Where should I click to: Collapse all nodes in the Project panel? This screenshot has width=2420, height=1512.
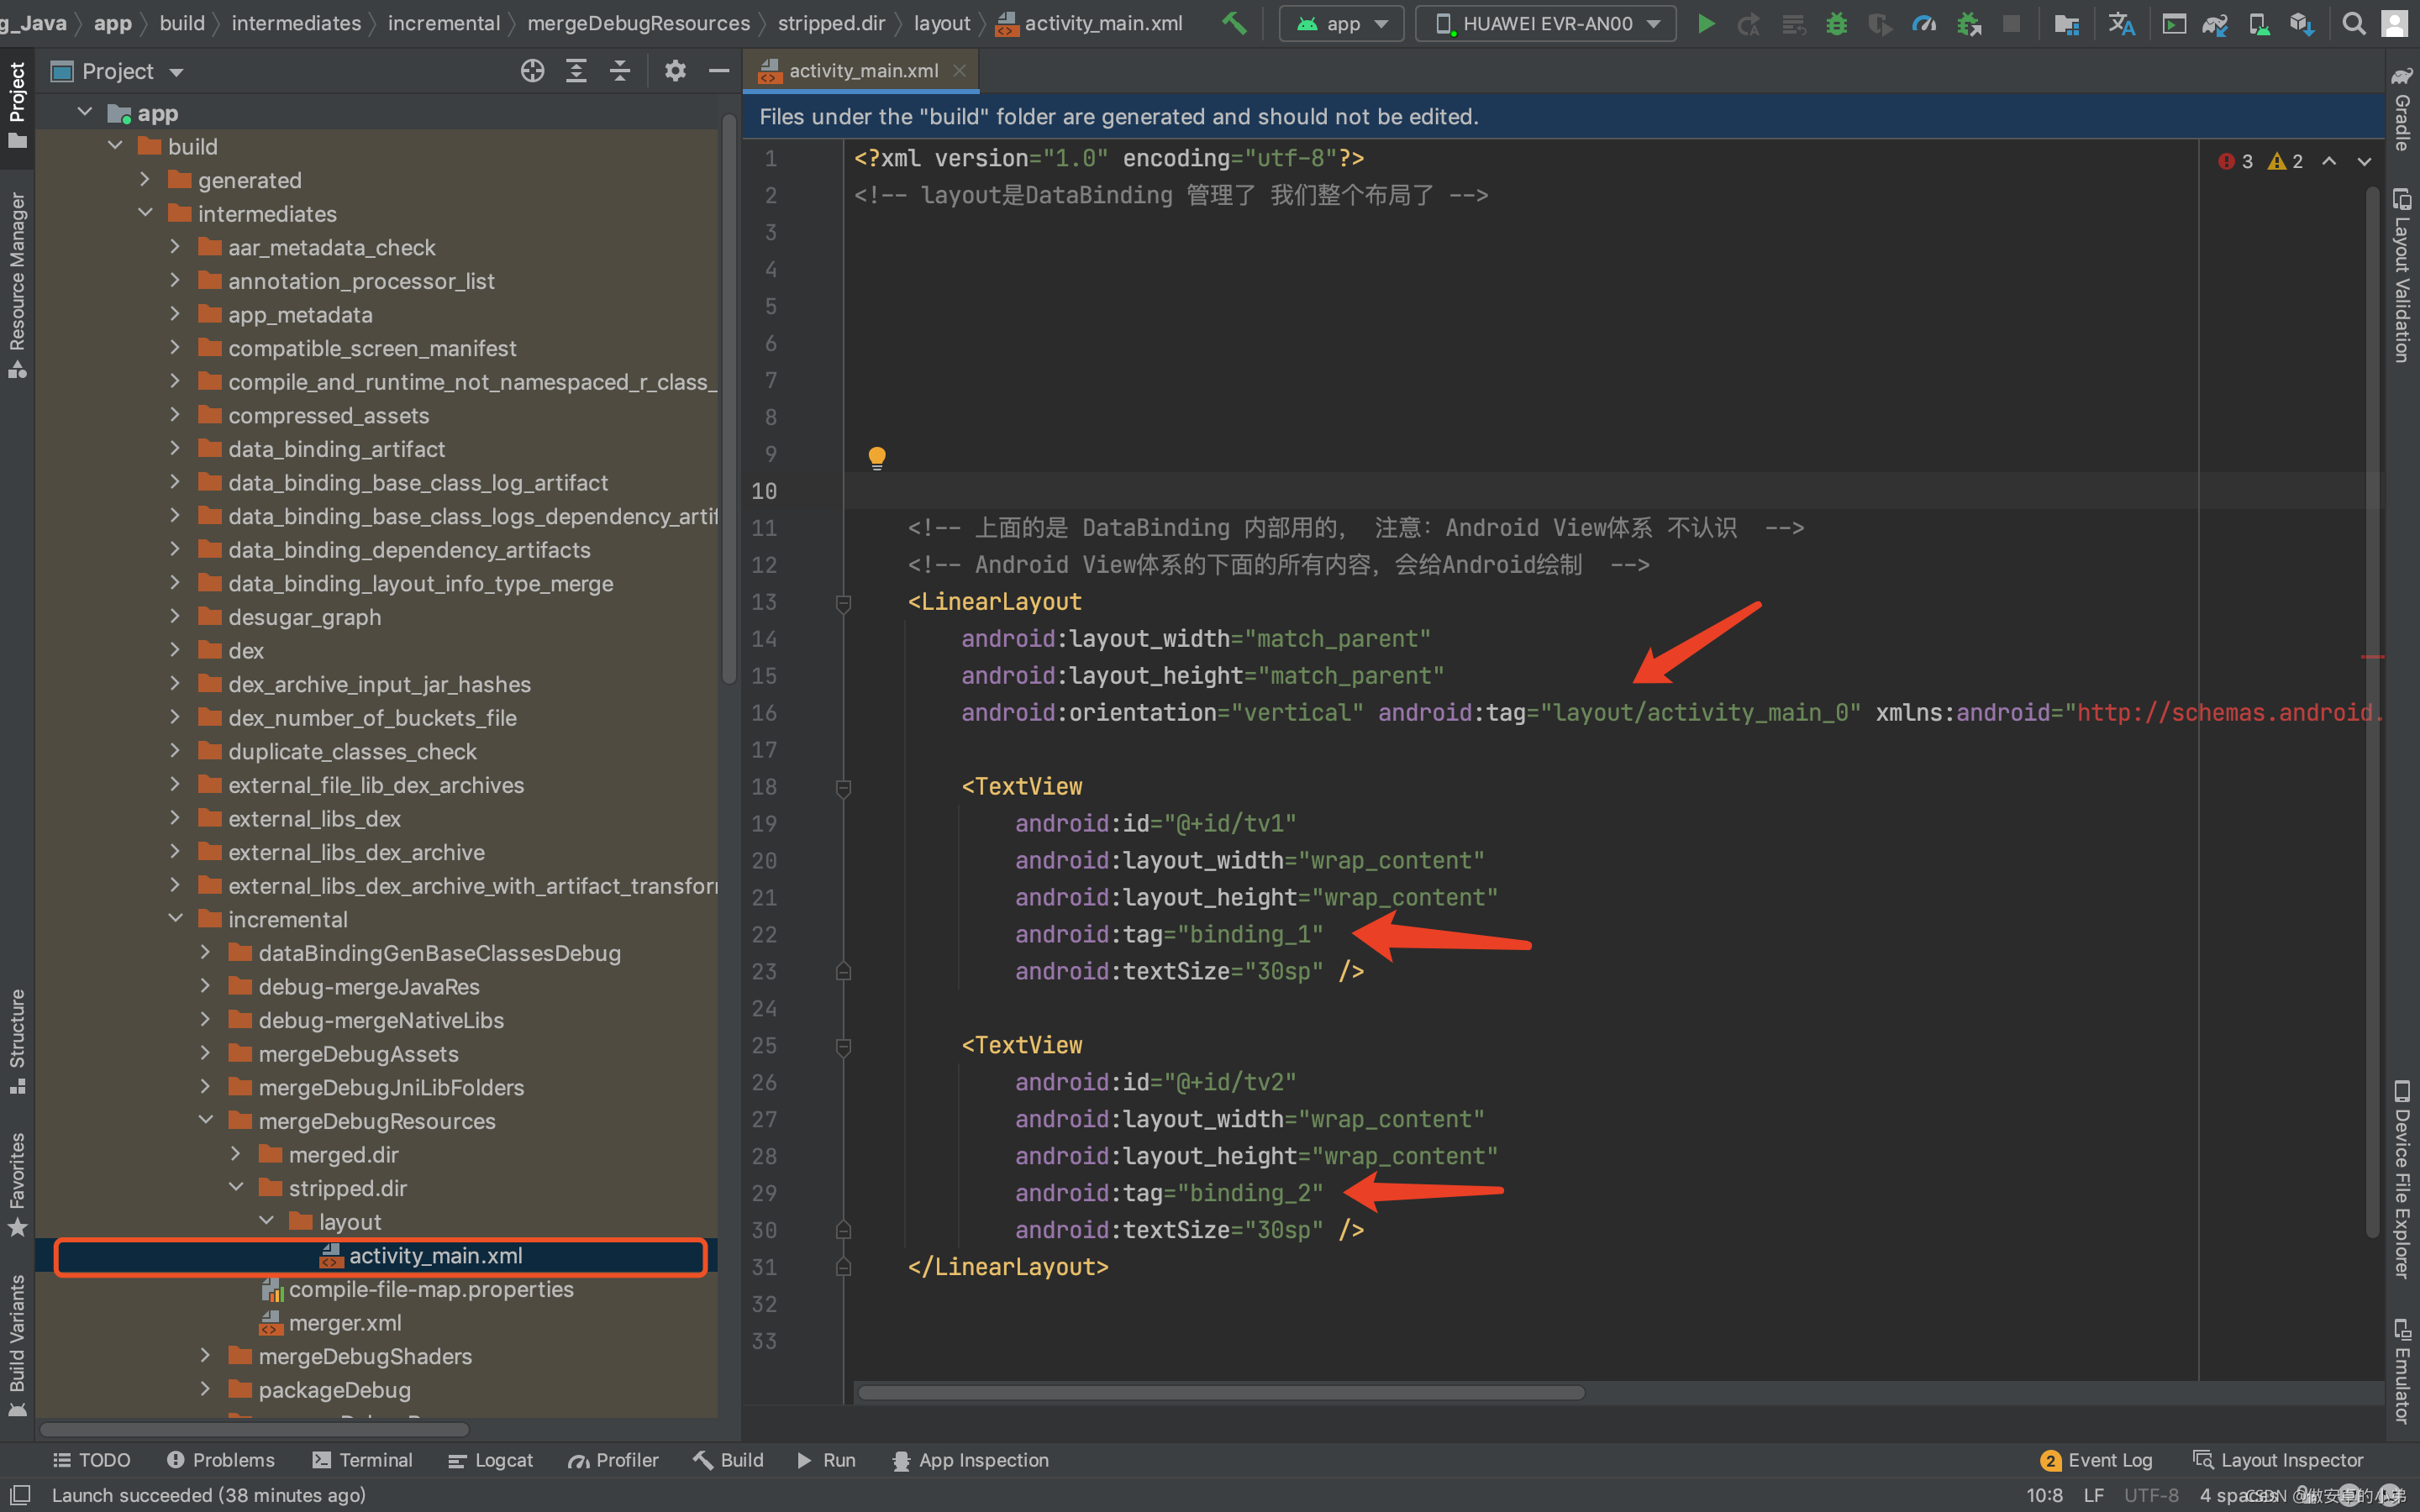tap(620, 70)
